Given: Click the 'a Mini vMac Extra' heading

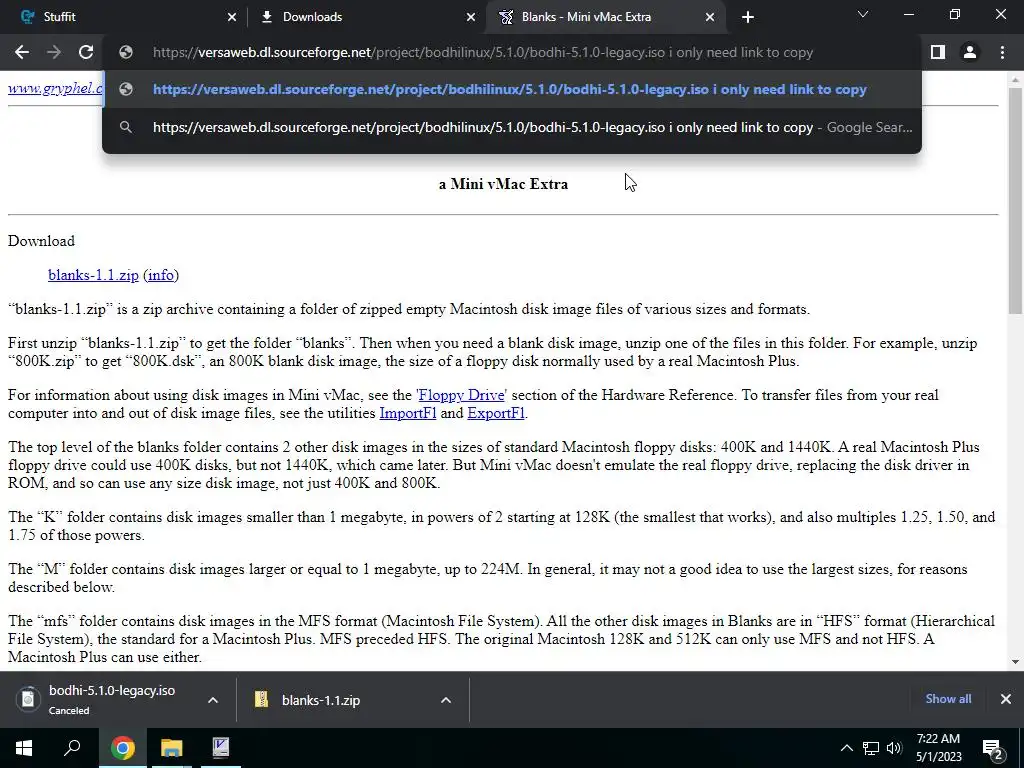Looking at the screenshot, I should click(503, 184).
